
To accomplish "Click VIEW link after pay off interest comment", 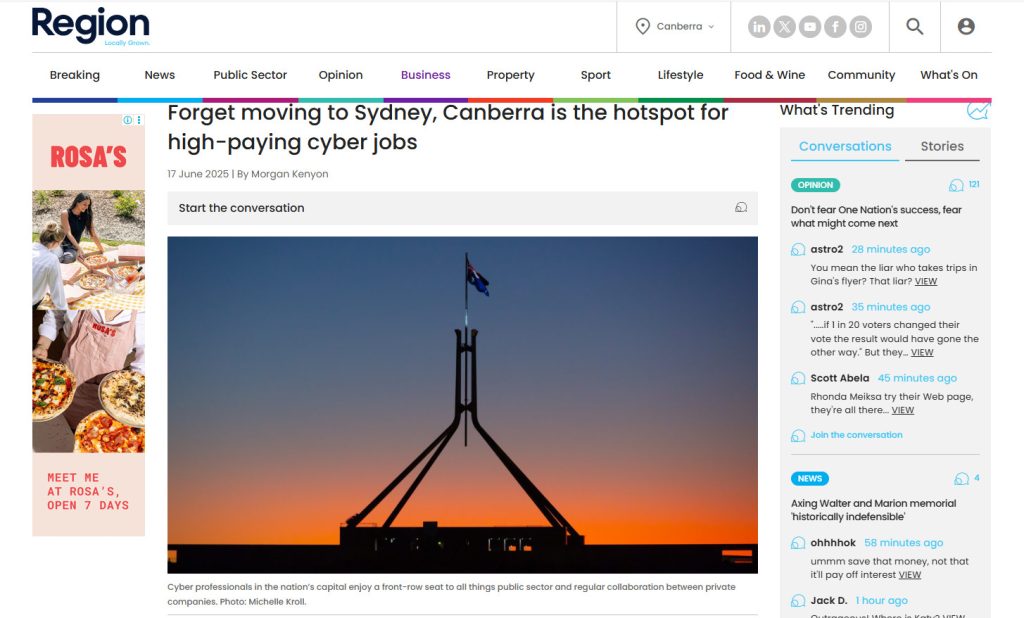I will pos(909,575).
